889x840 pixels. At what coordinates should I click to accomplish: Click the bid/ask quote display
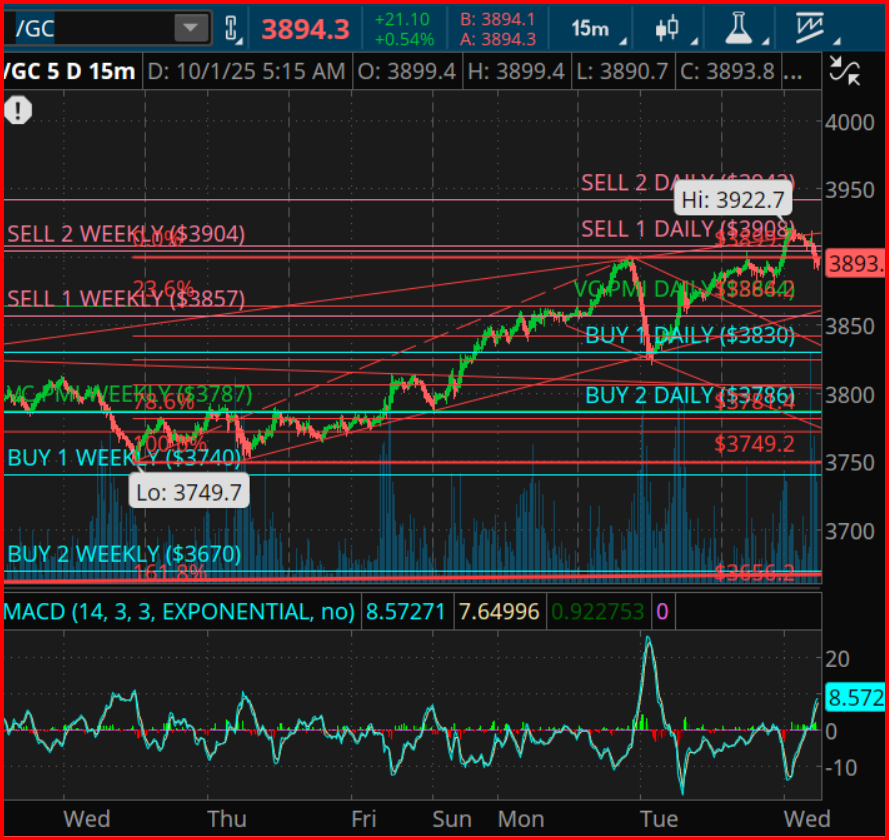click(497, 29)
